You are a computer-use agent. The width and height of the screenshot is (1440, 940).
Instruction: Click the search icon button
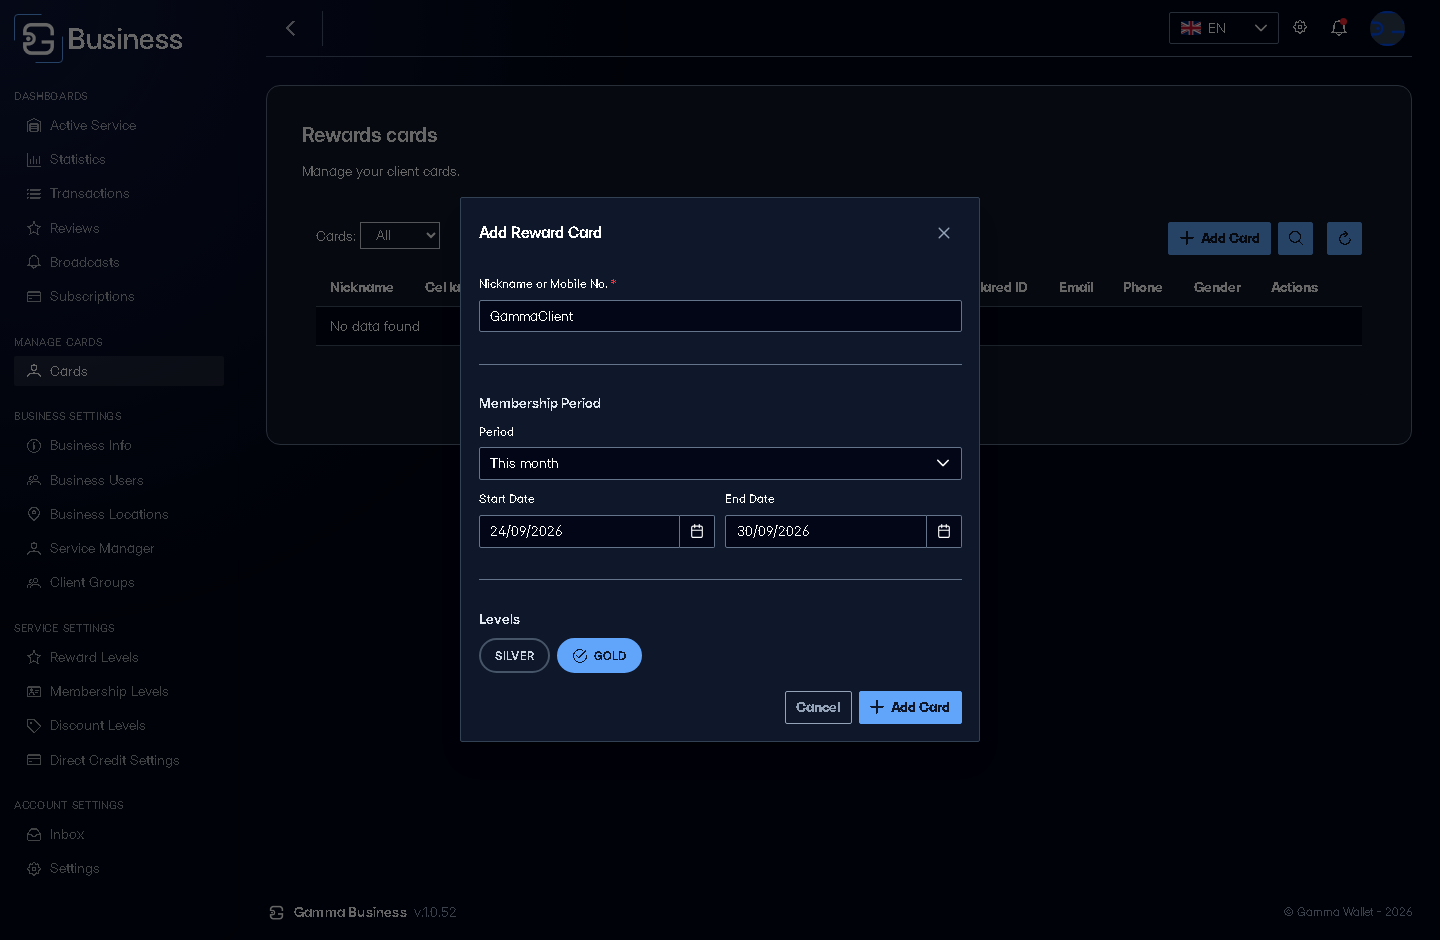(x=1295, y=238)
